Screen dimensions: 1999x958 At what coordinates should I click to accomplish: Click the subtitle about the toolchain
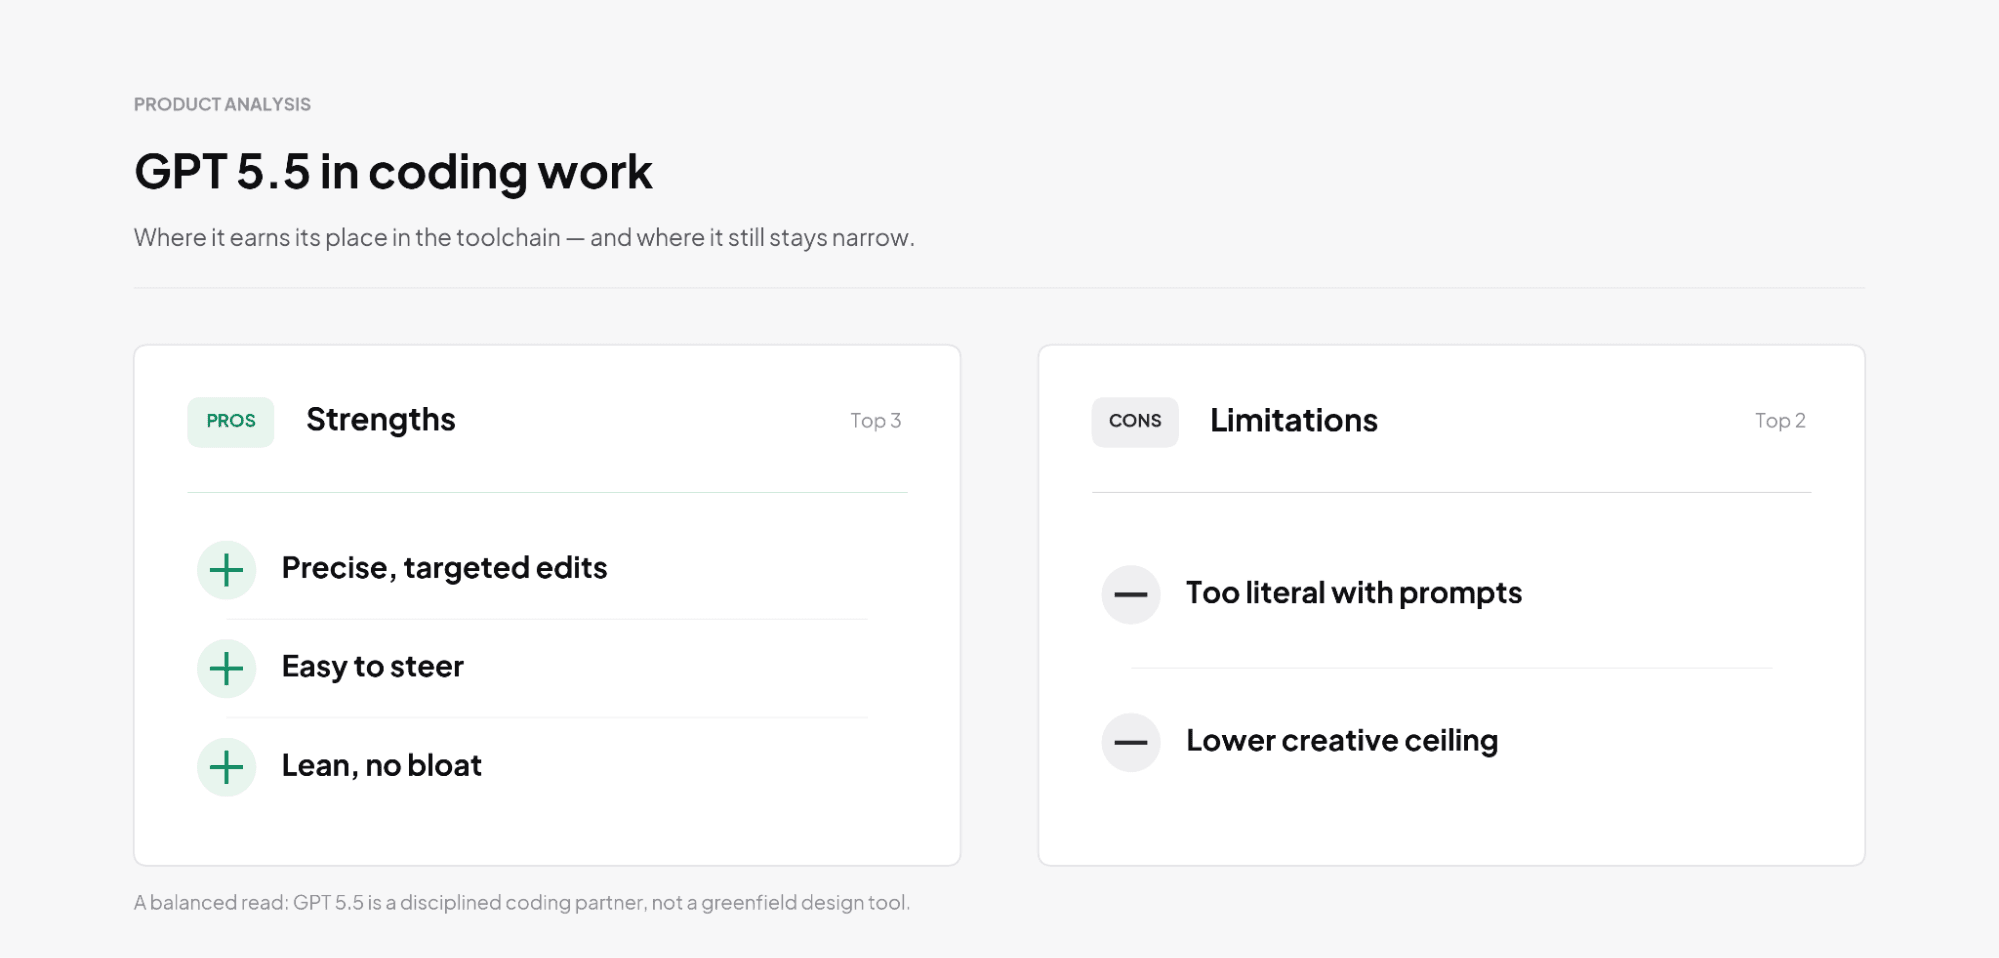[x=524, y=238]
